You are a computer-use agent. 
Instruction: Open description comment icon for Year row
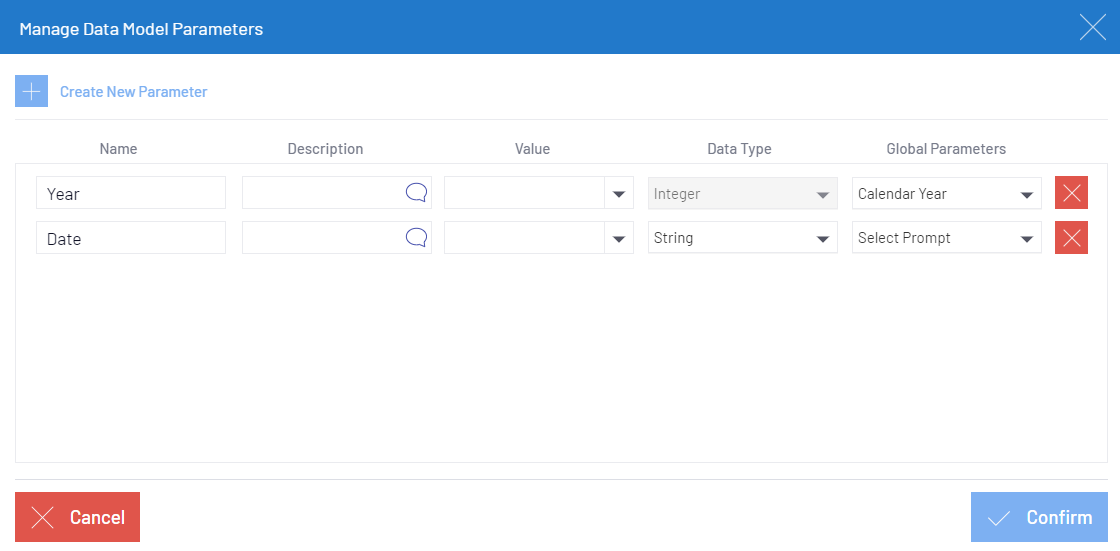point(416,193)
